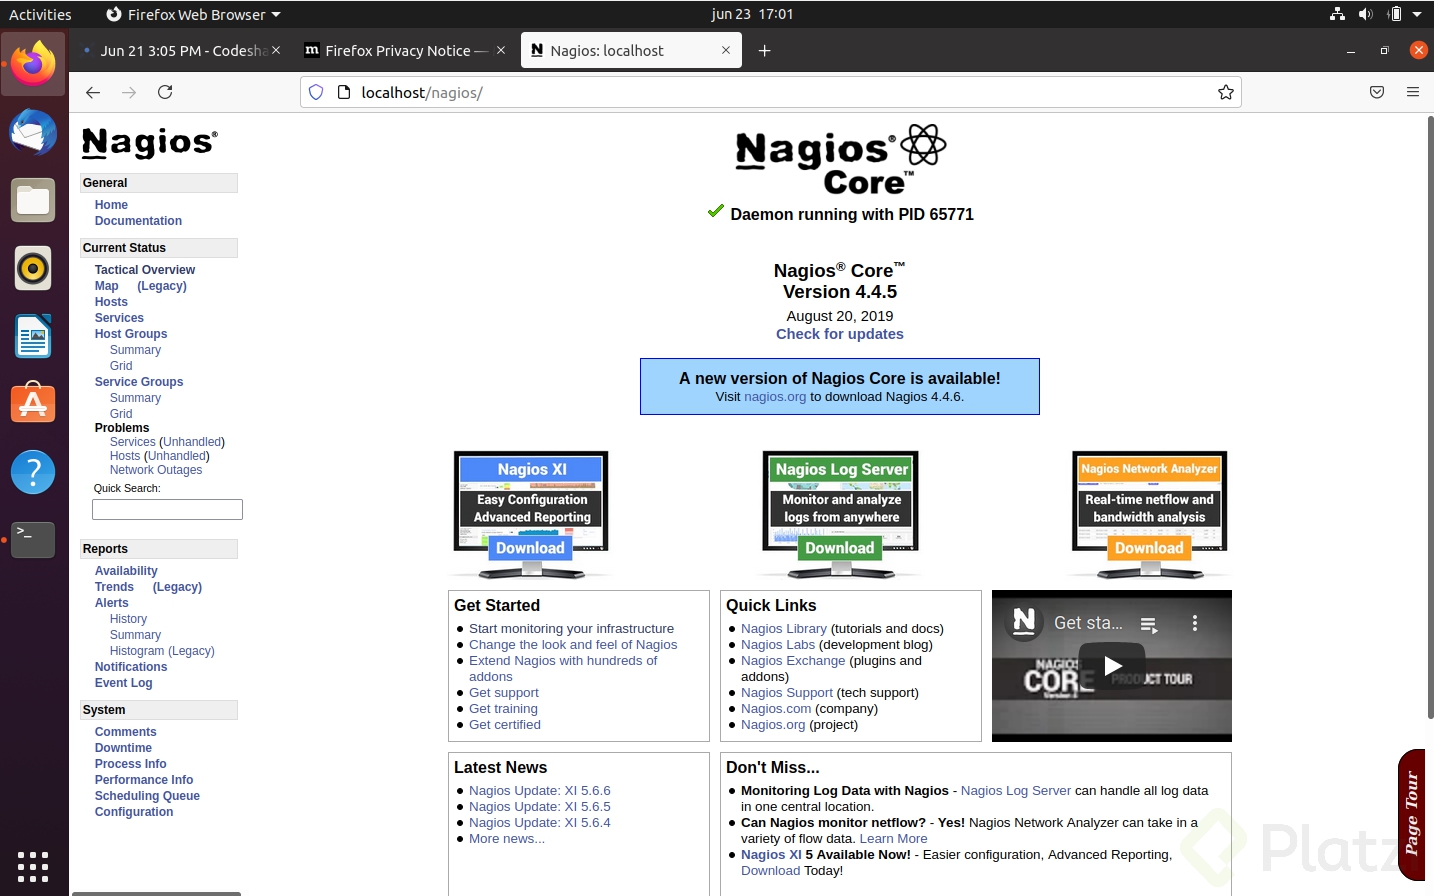Image resolution: width=1434 pixels, height=896 pixels.
Task: Open the Map link in Current Status
Action: point(107,286)
